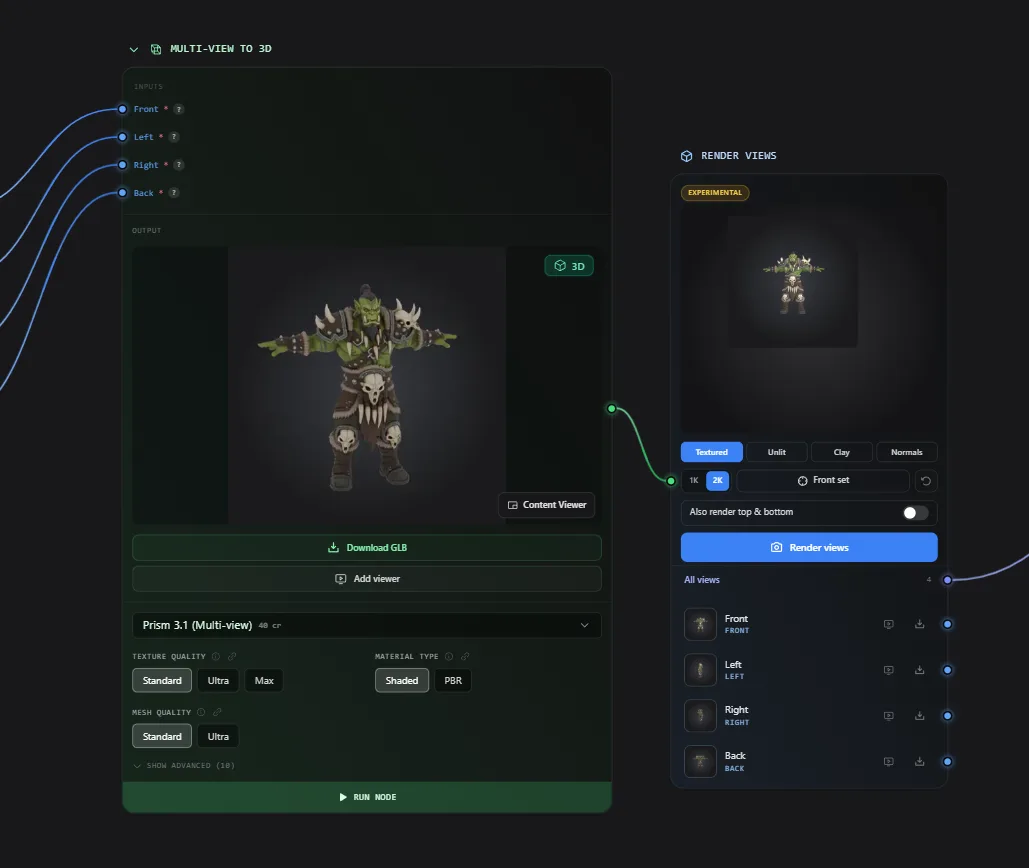The image size is (1029, 868).
Task: Set texture quality to Max
Action: pyautogui.click(x=264, y=680)
